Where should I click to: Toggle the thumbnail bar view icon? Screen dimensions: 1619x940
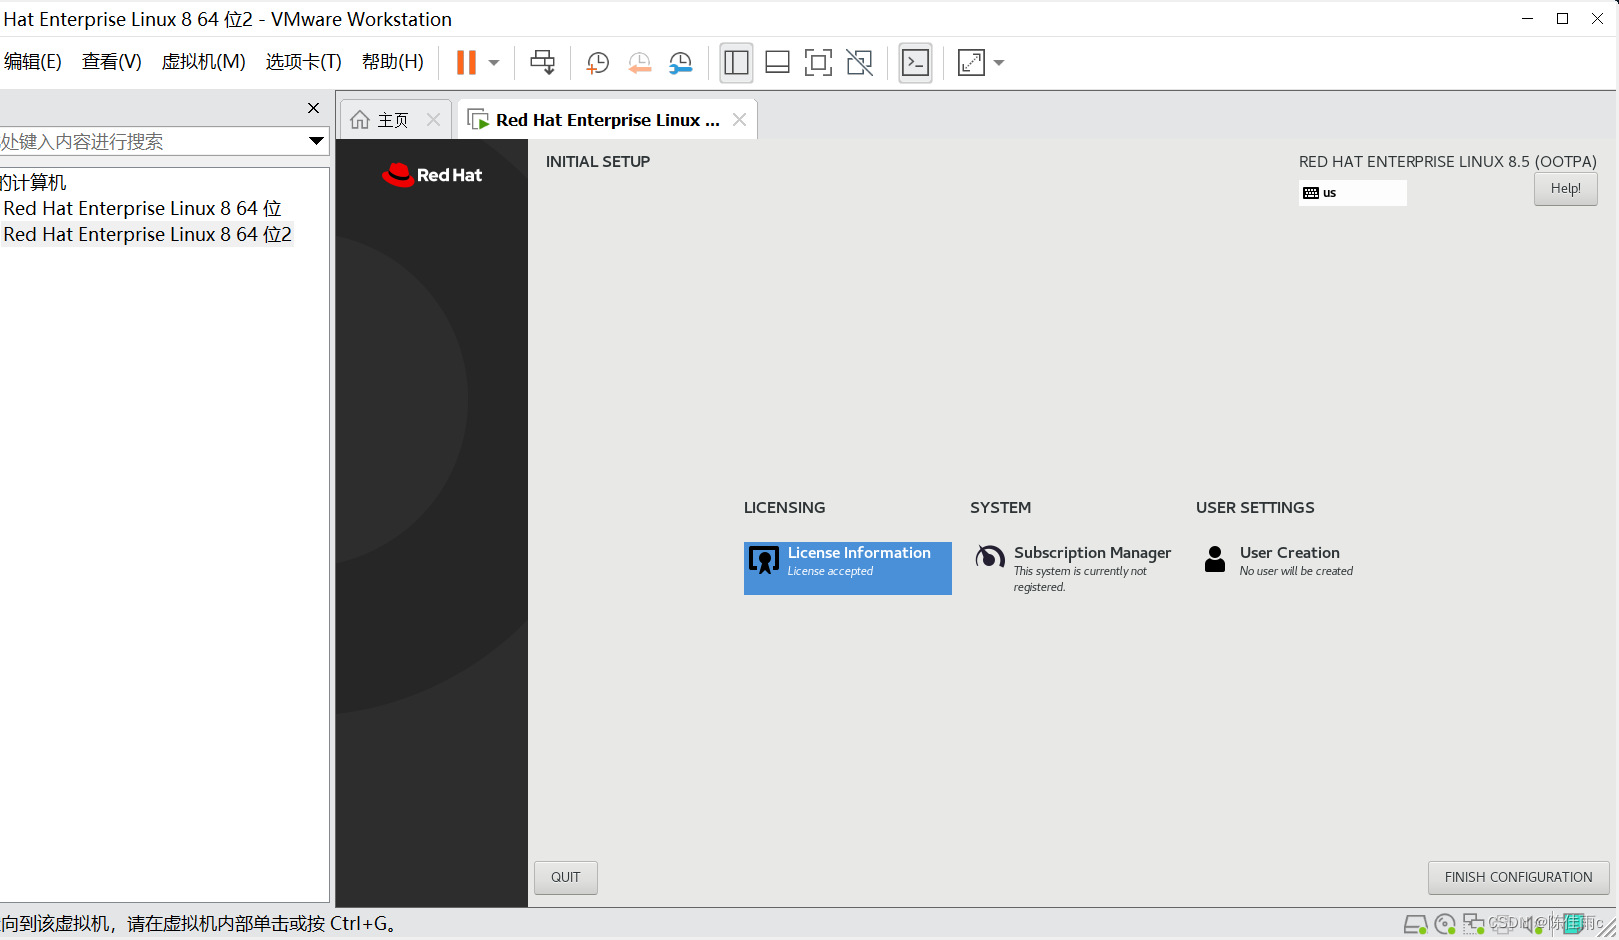(x=777, y=62)
